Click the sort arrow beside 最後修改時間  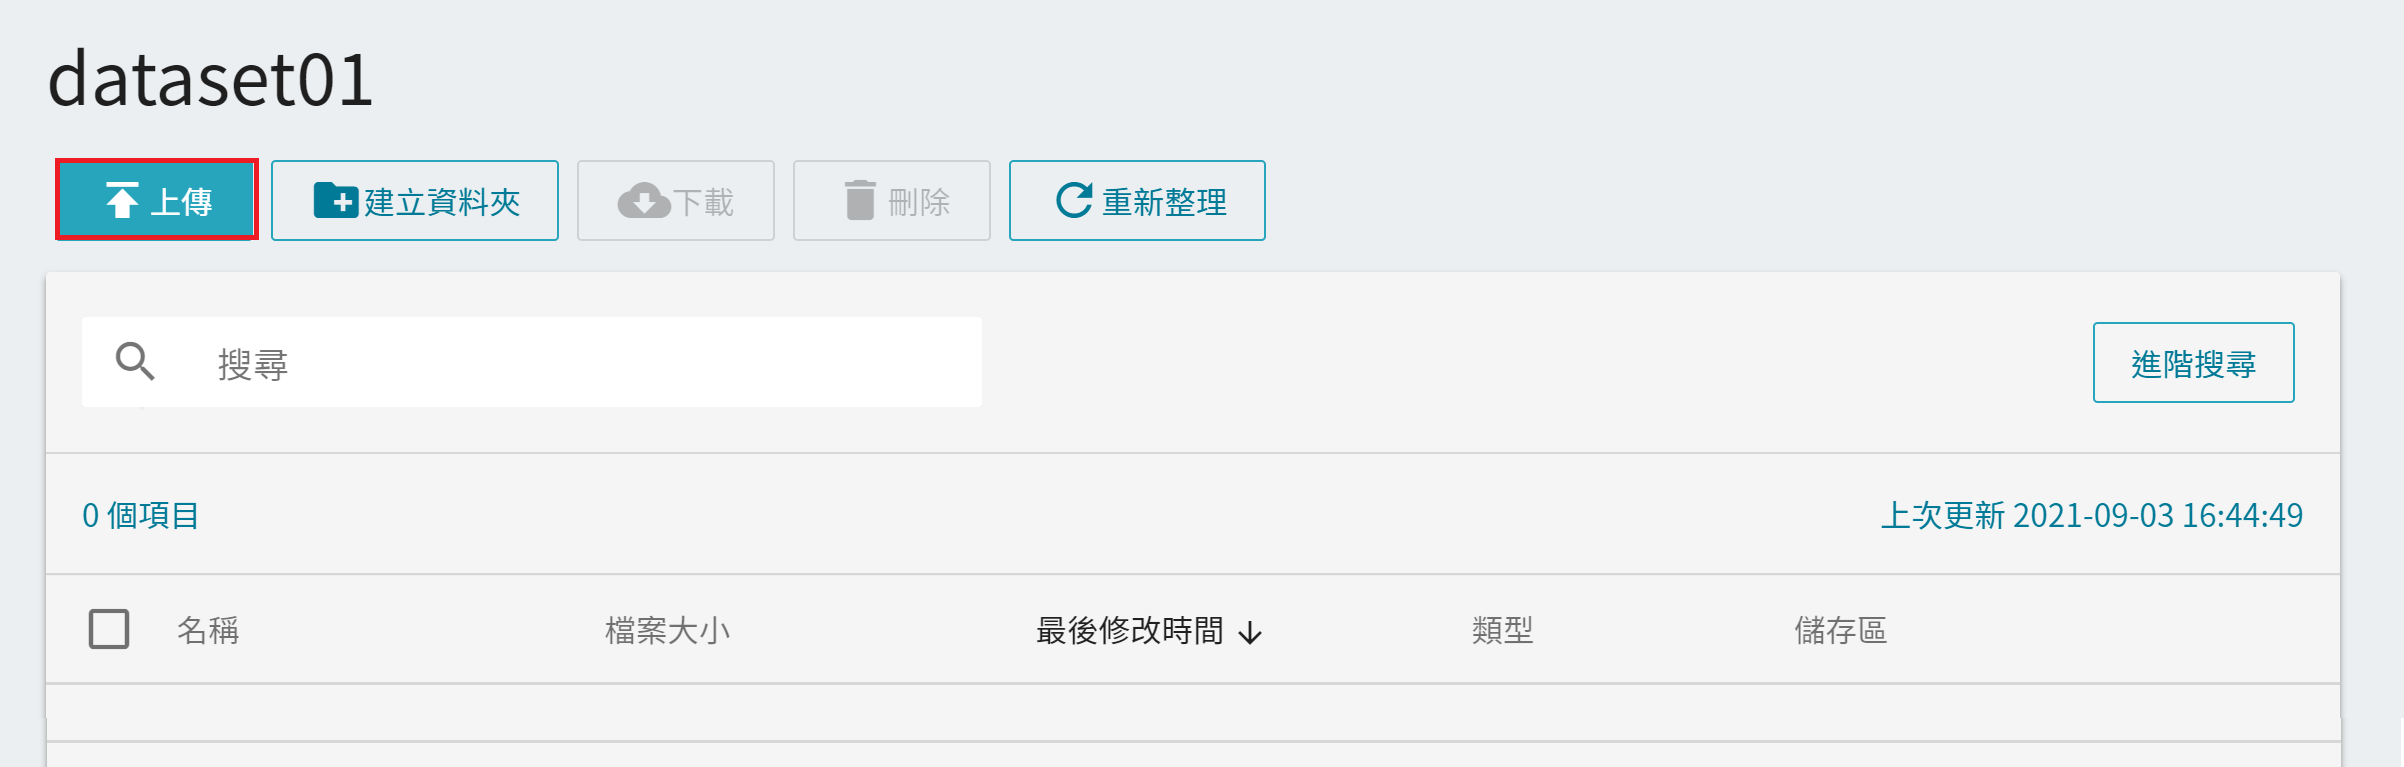1250,632
